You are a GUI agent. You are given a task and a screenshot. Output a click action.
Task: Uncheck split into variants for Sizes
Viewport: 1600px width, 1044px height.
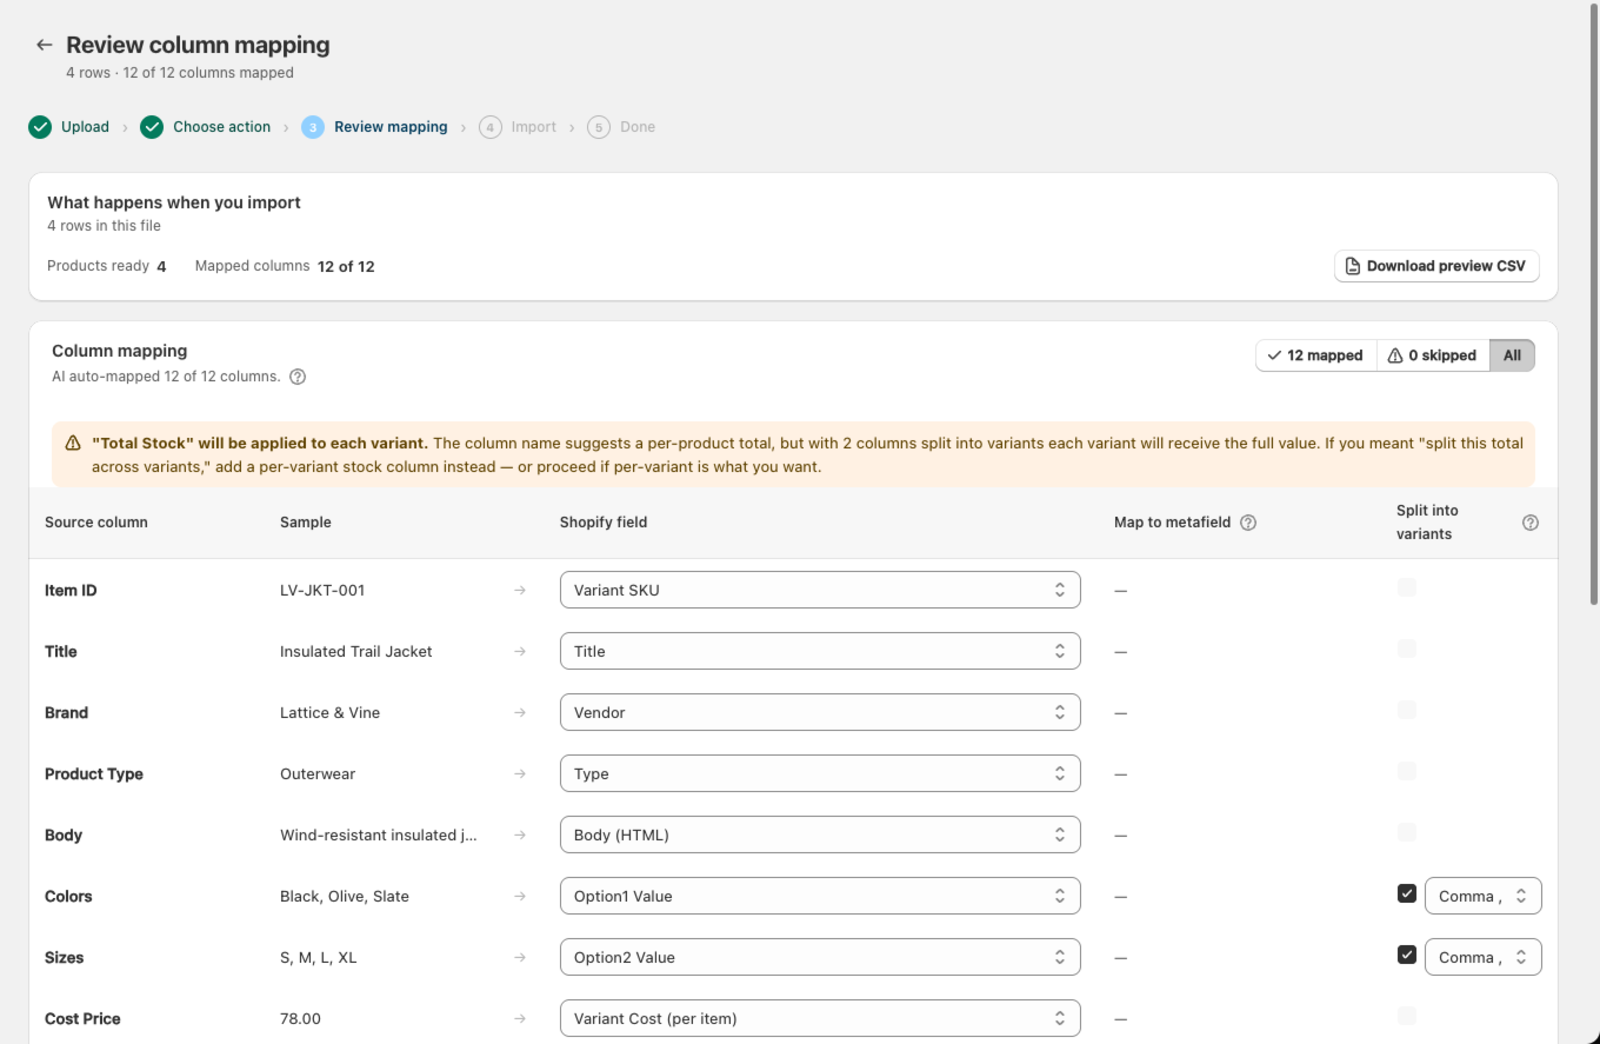pos(1407,955)
